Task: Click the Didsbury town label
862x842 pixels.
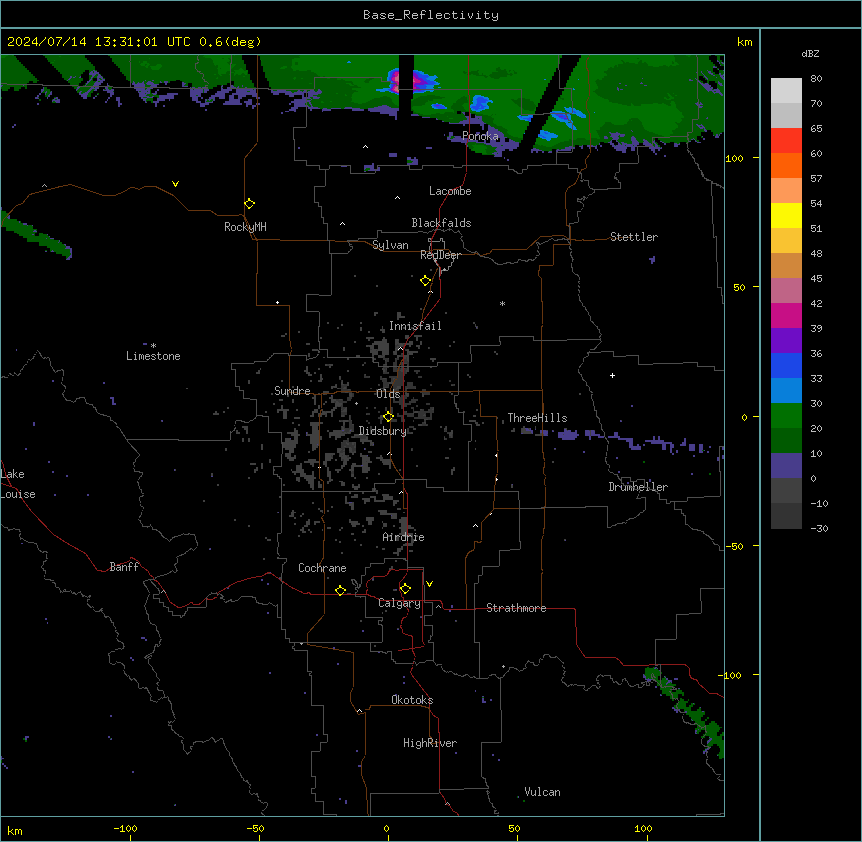Action: 383,431
